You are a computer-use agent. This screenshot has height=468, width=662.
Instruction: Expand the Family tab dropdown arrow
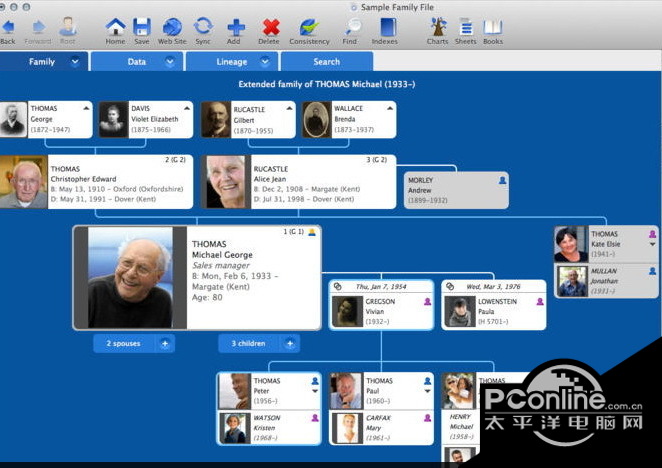75,62
